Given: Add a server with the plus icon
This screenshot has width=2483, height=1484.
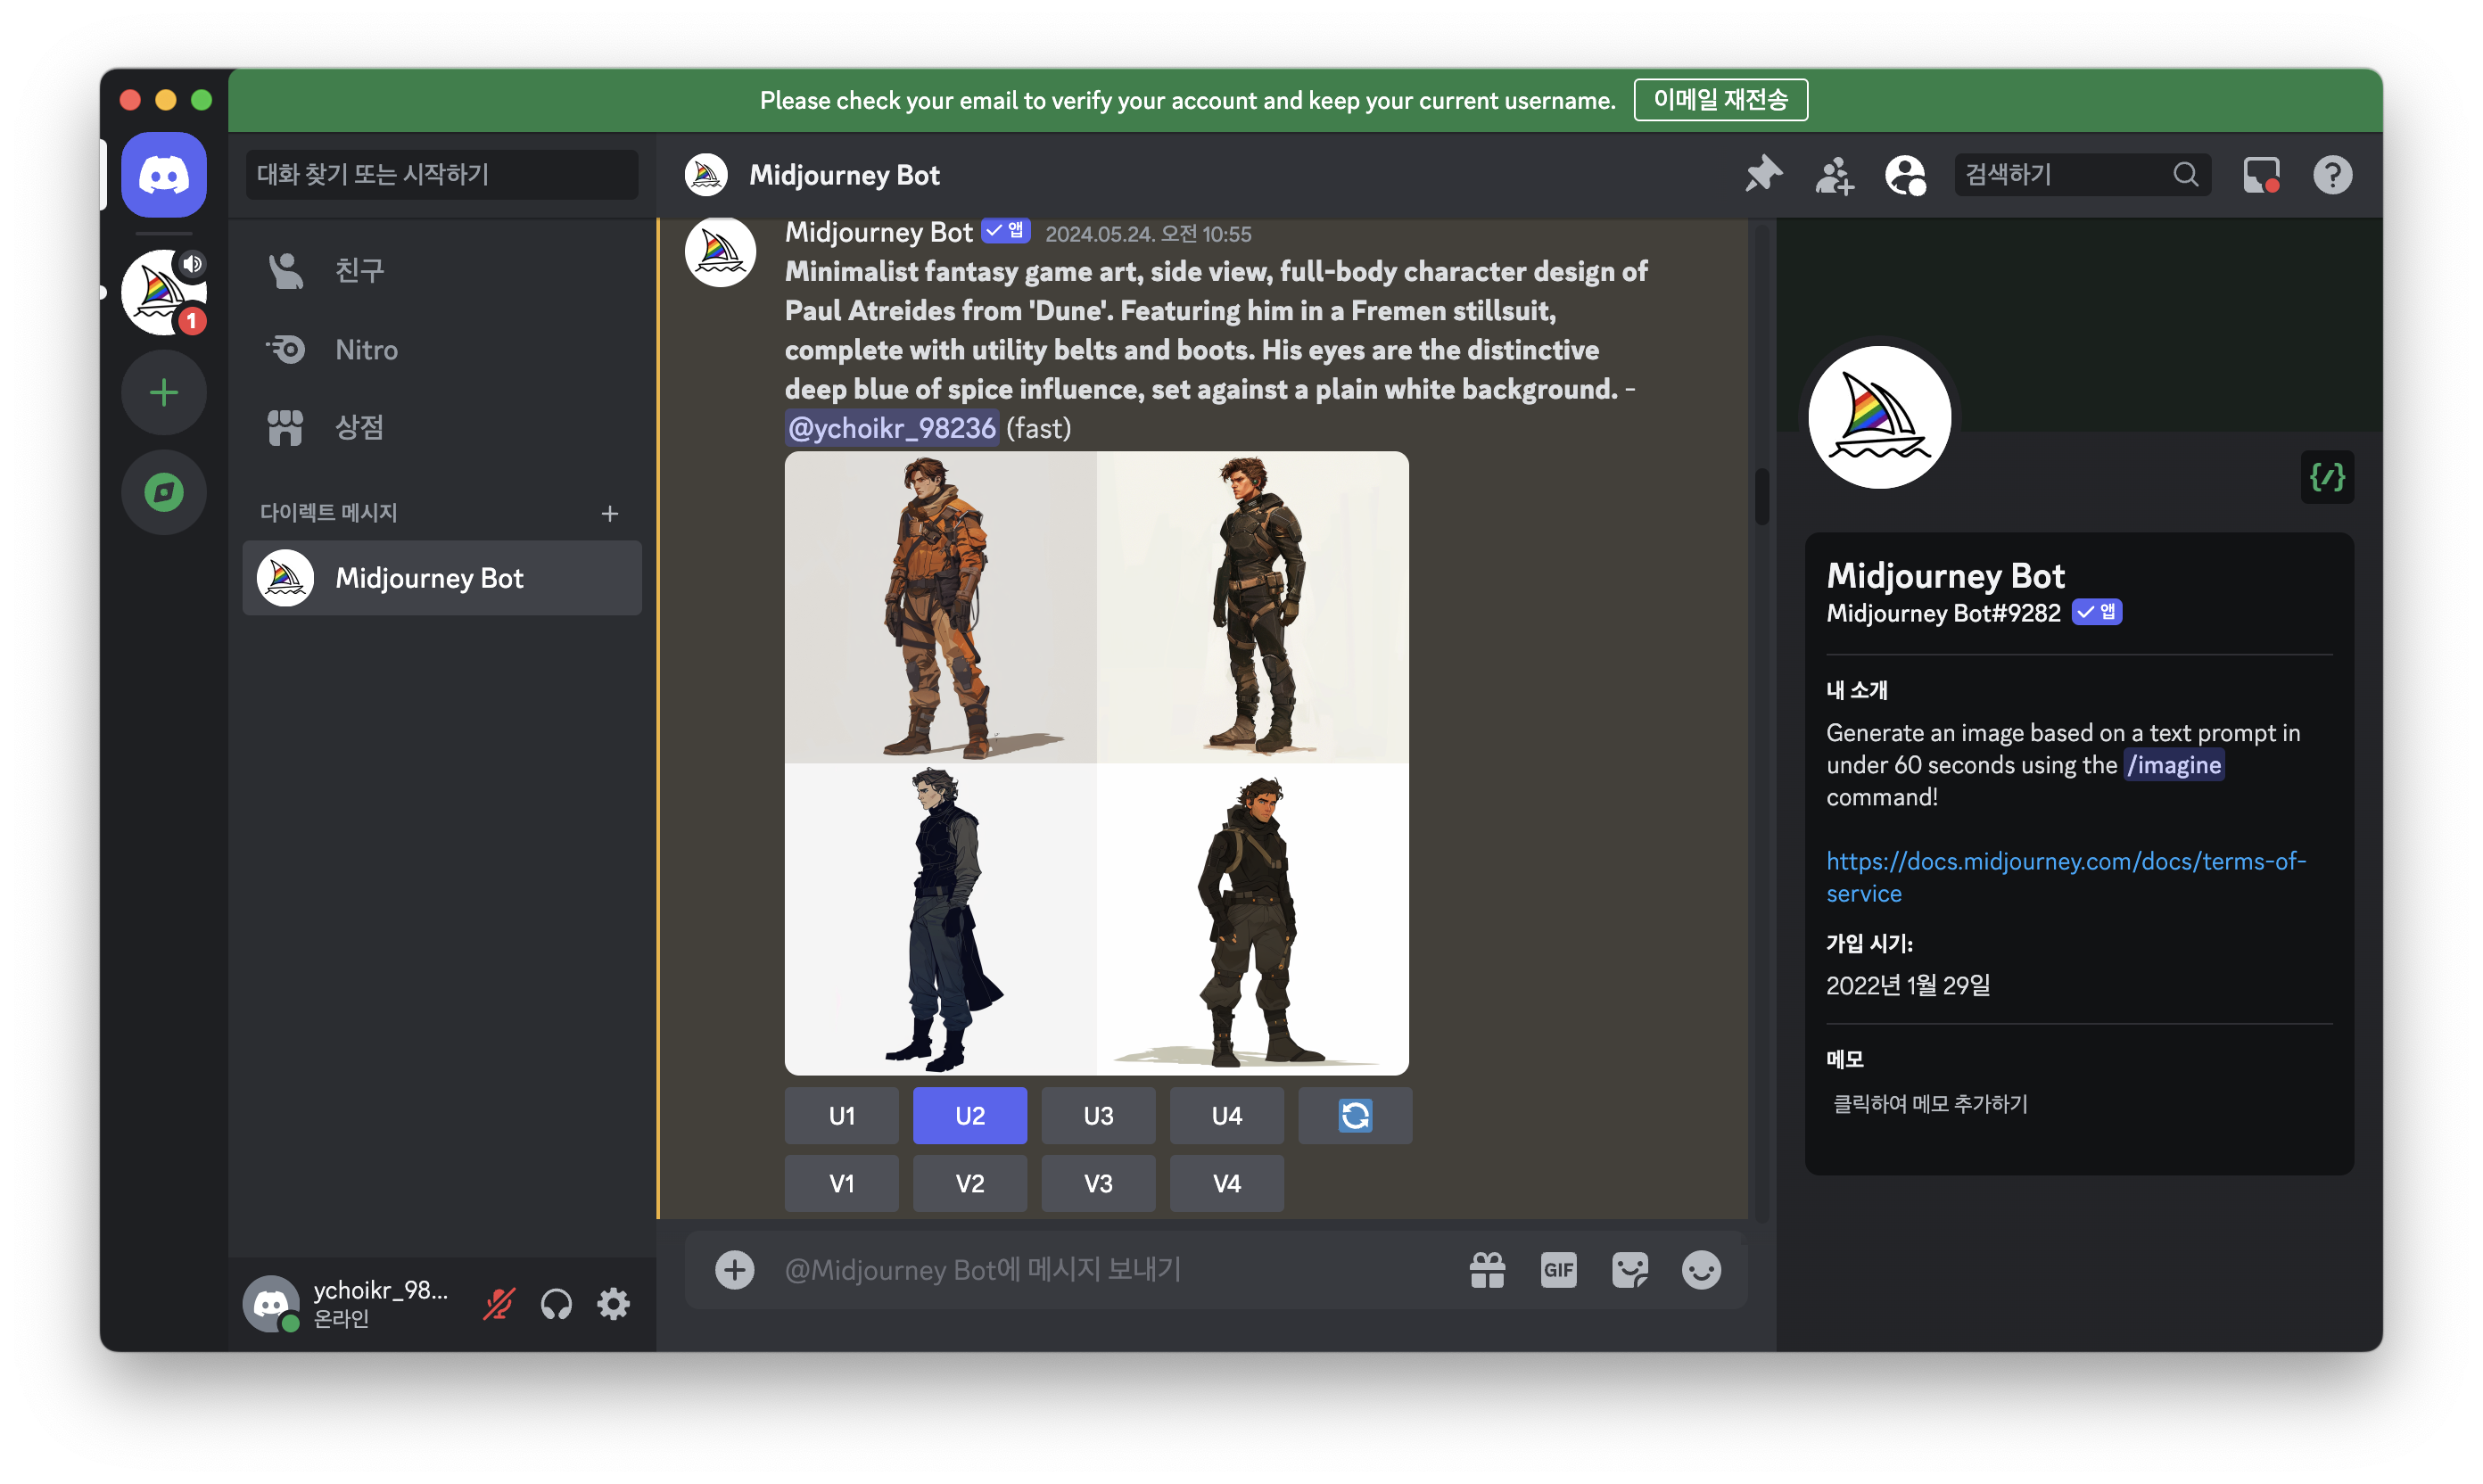Looking at the screenshot, I should click(164, 392).
